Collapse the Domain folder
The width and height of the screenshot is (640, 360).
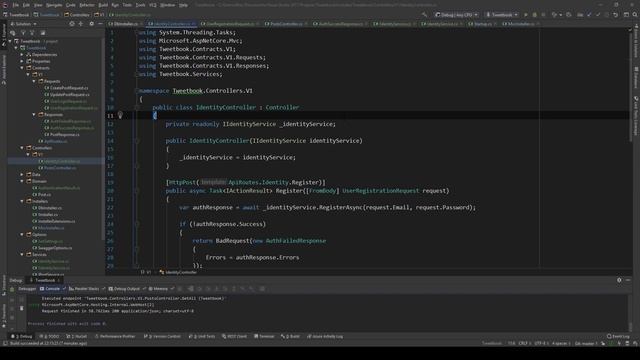point(22,181)
